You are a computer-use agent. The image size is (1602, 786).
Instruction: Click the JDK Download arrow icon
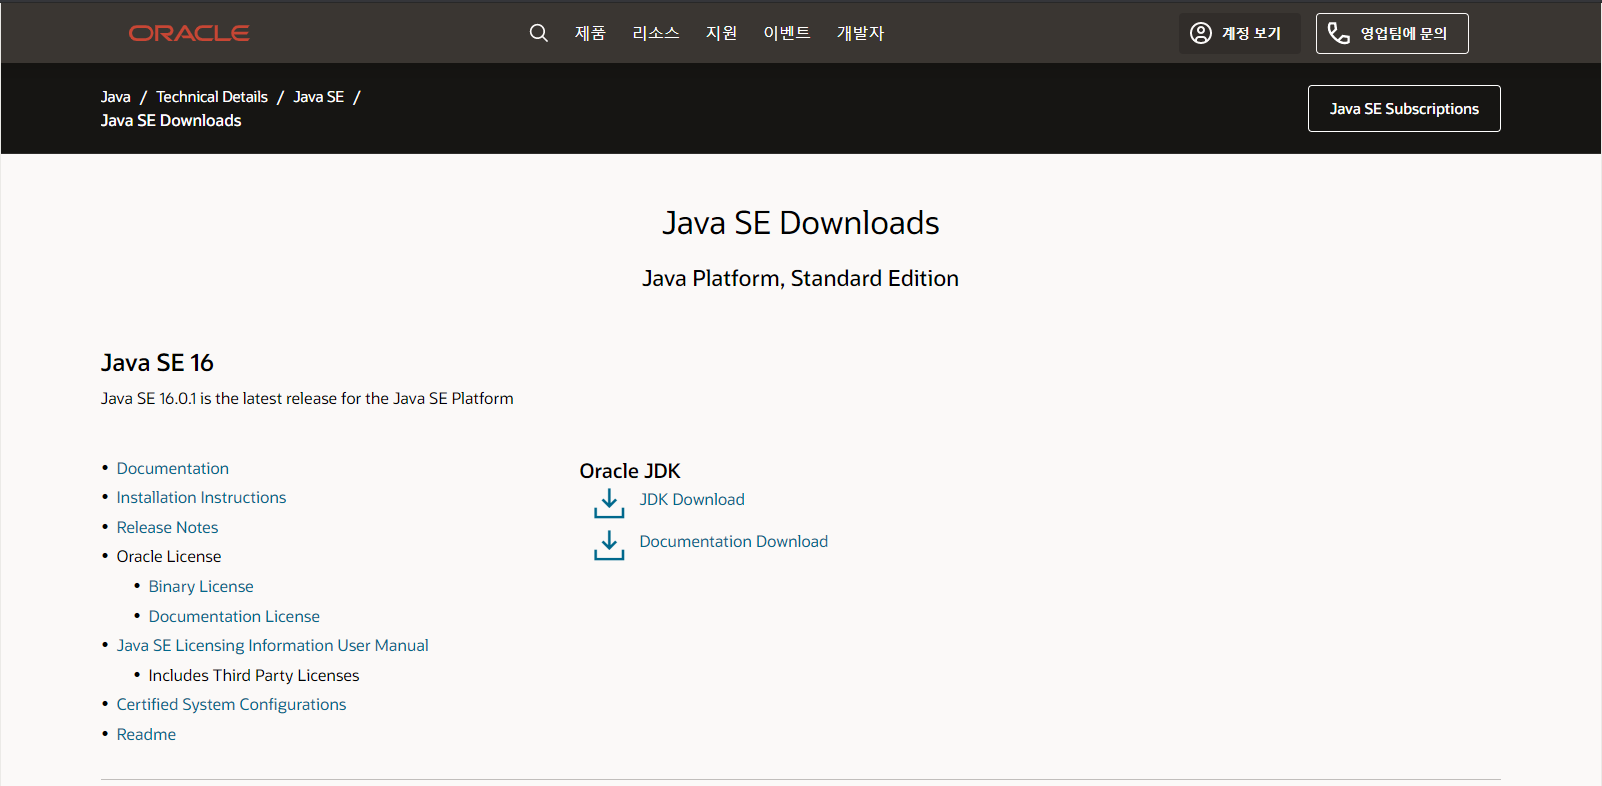coord(609,503)
